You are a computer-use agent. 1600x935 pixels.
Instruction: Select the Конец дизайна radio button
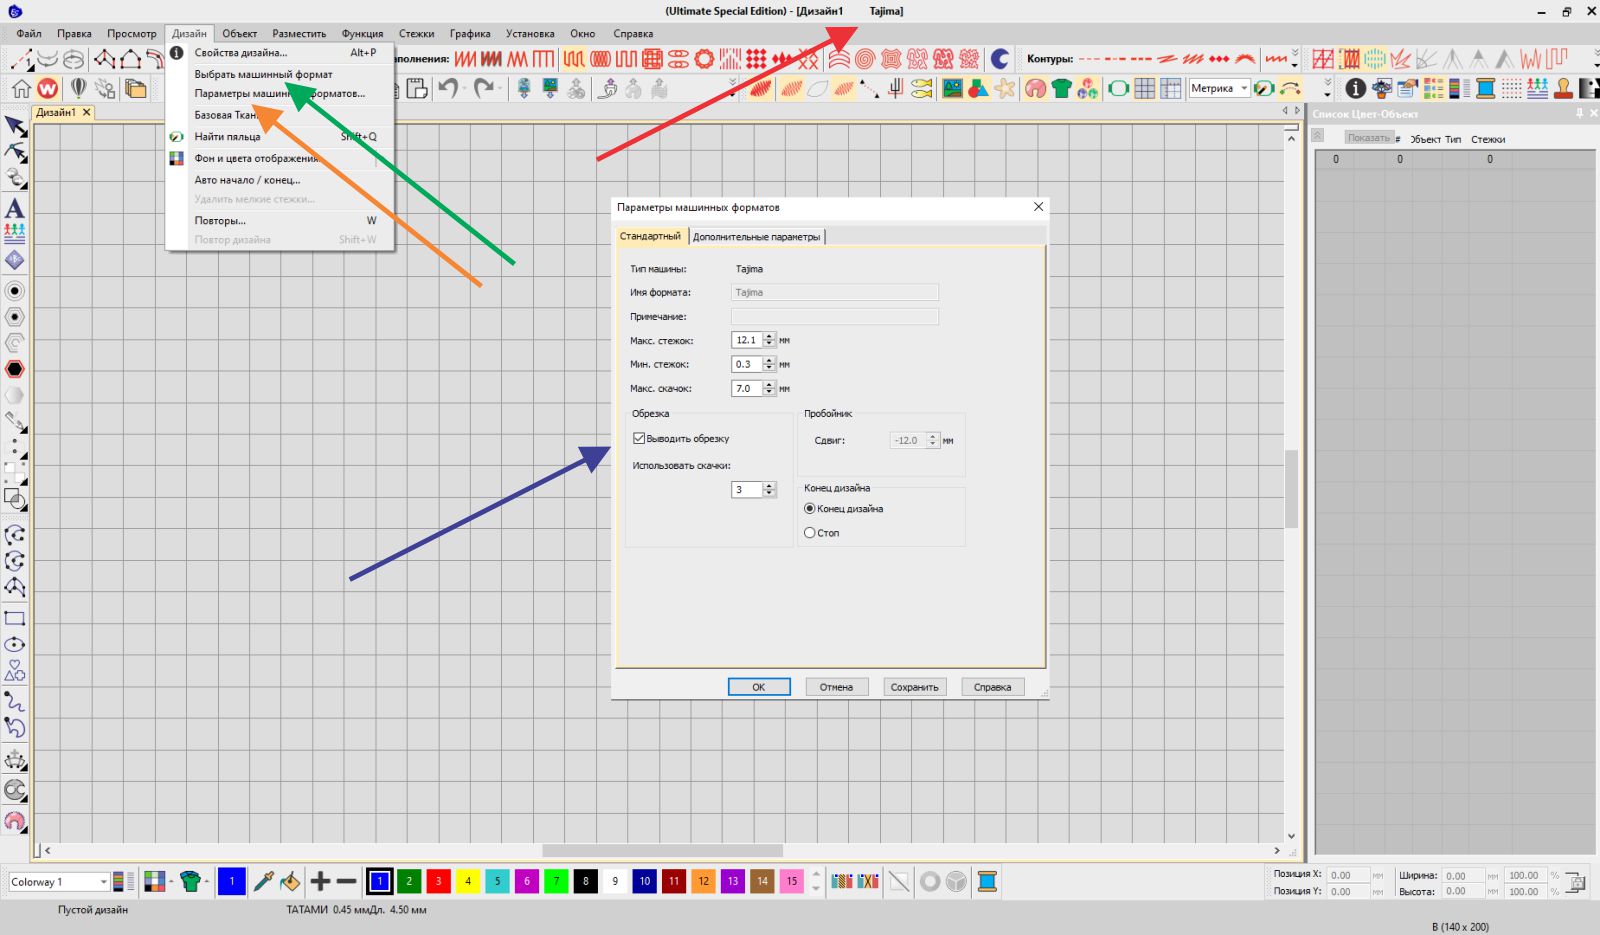tap(810, 508)
